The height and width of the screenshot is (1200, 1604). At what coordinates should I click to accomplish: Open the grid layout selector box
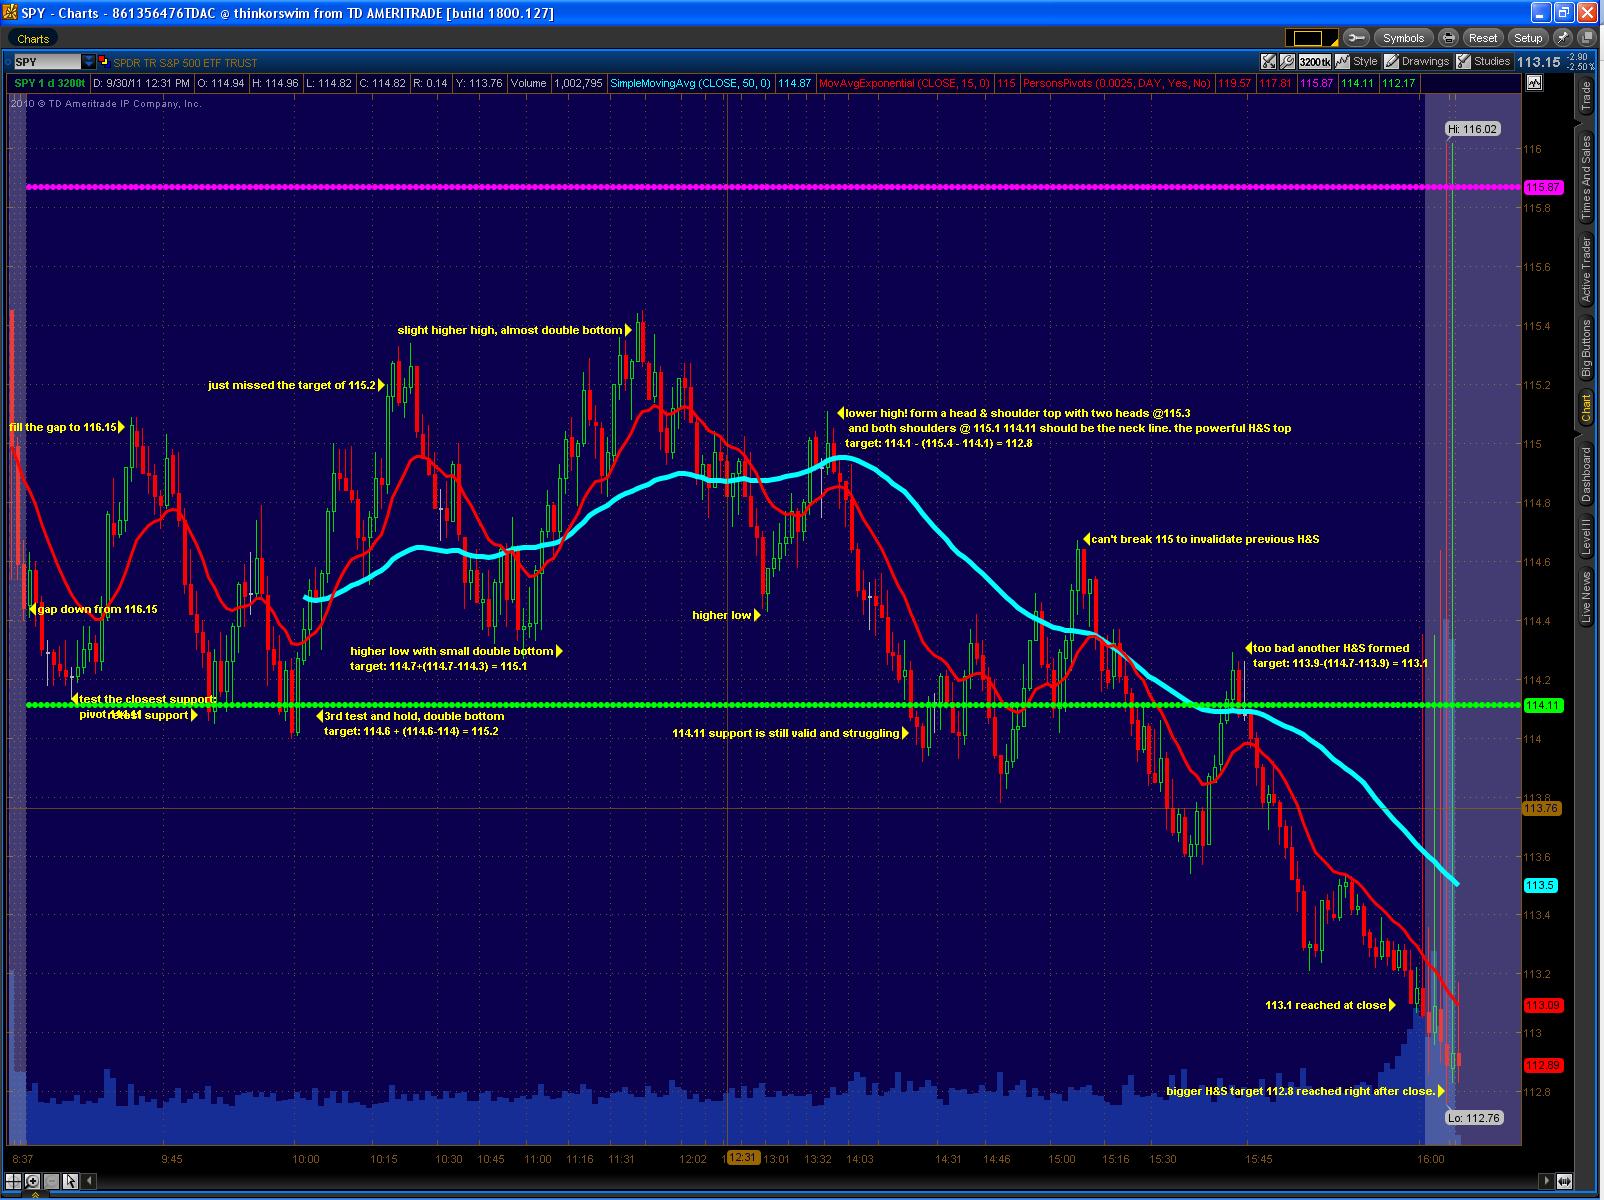click(x=1312, y=38)
